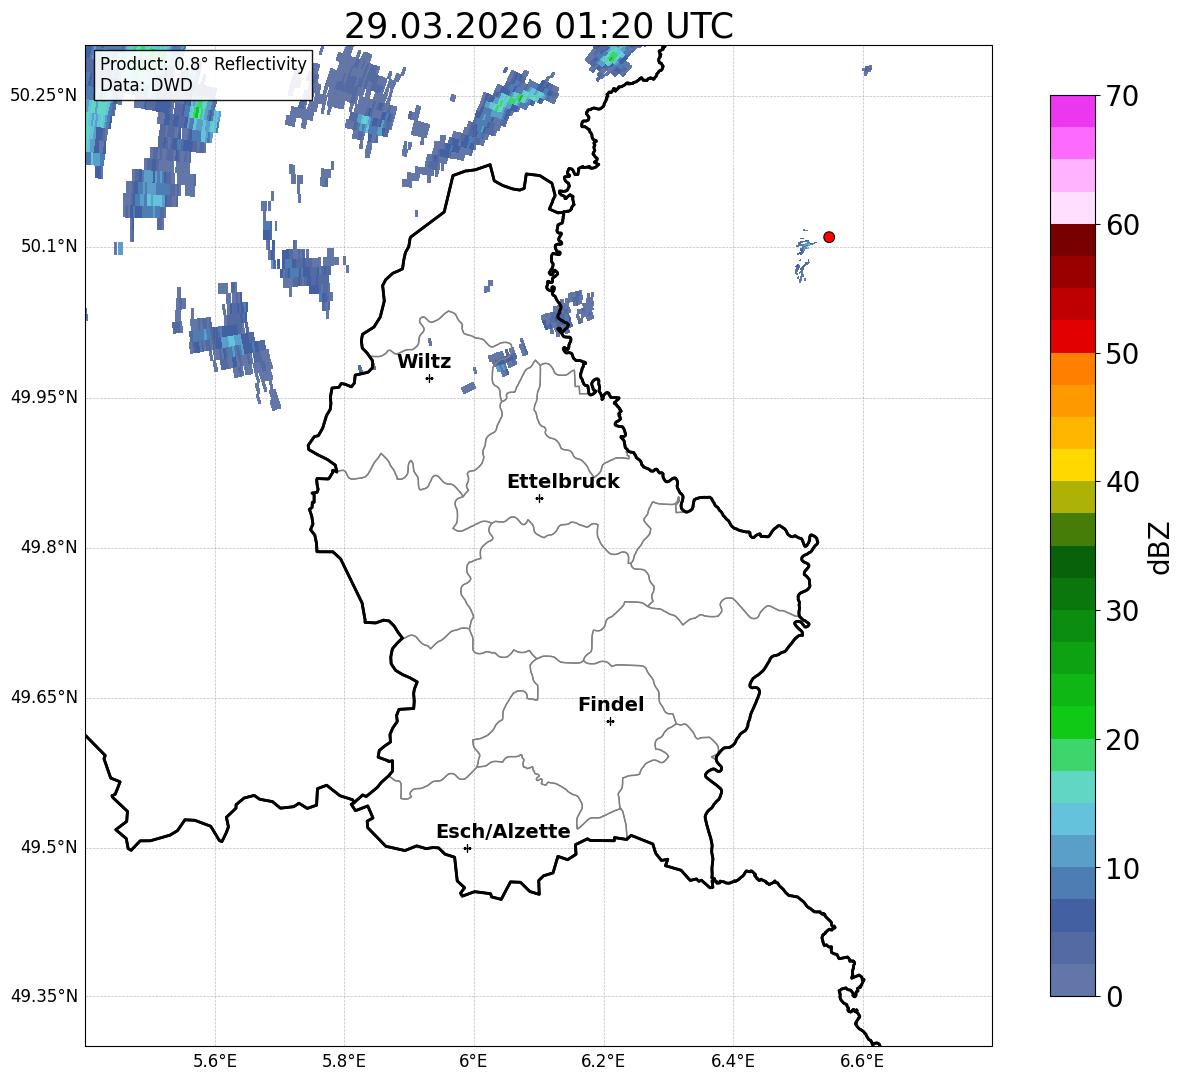The height and width of the screenshot is (1081, 1184).
Task: Click the colorbar tick label 50
Action: pyautogui.click(x=1121, y=354)
